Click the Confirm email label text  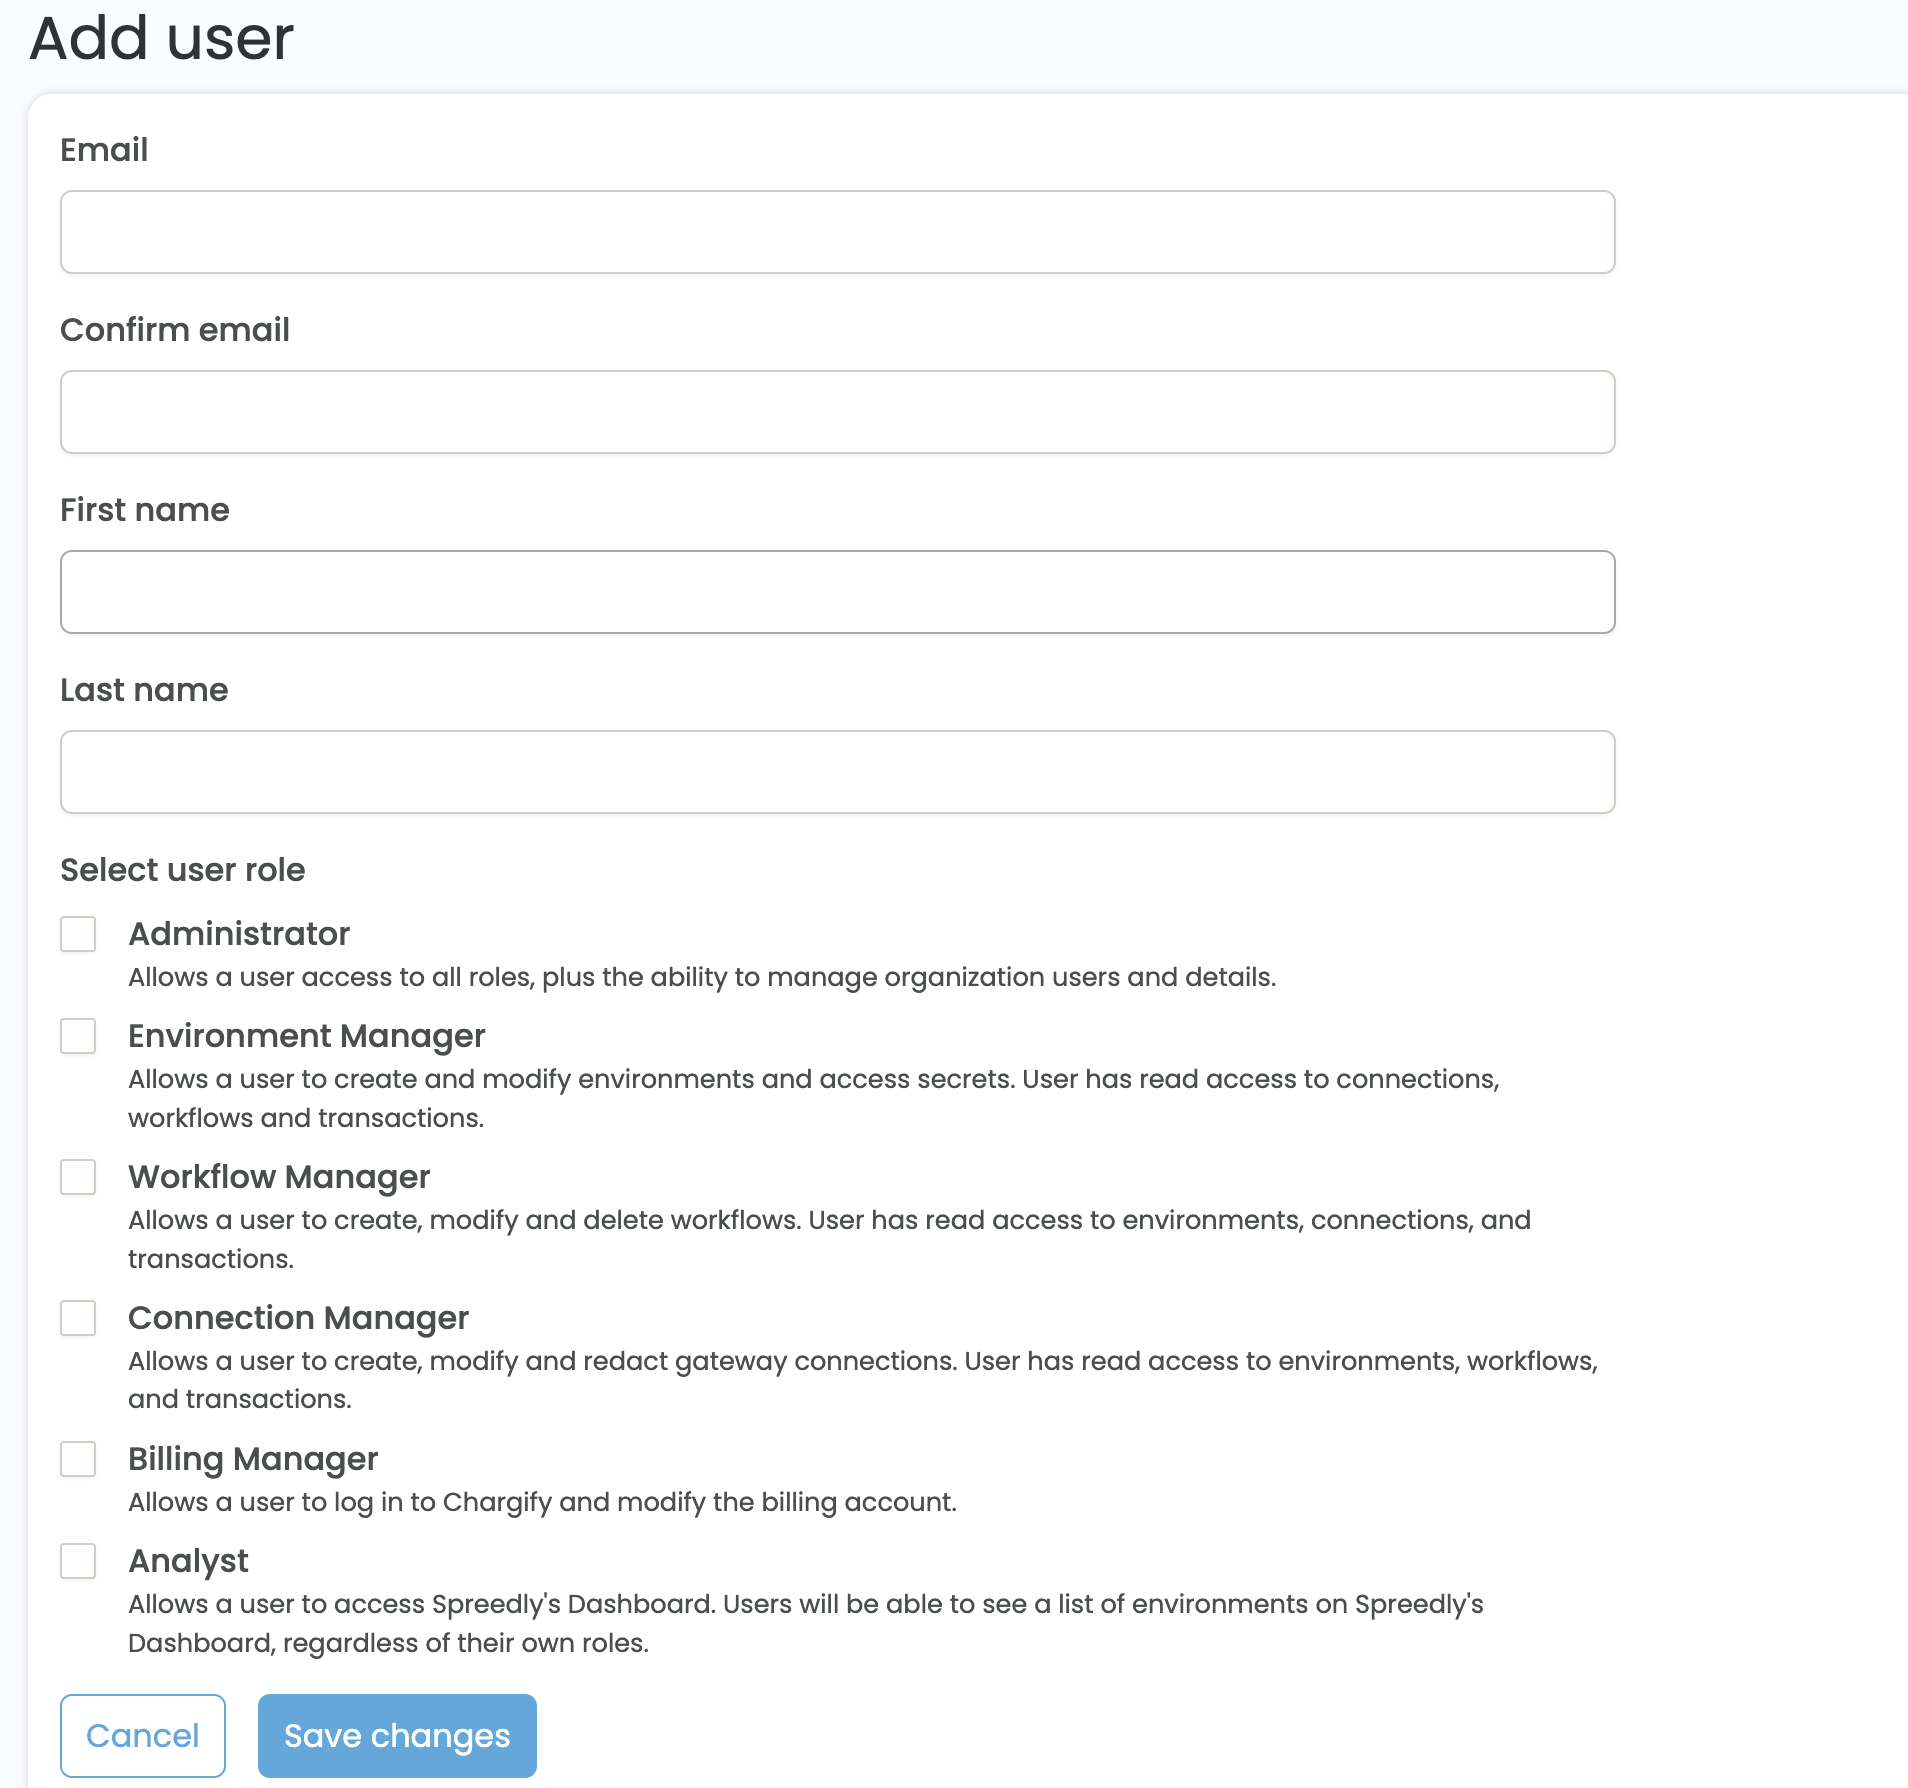[175, 330]
